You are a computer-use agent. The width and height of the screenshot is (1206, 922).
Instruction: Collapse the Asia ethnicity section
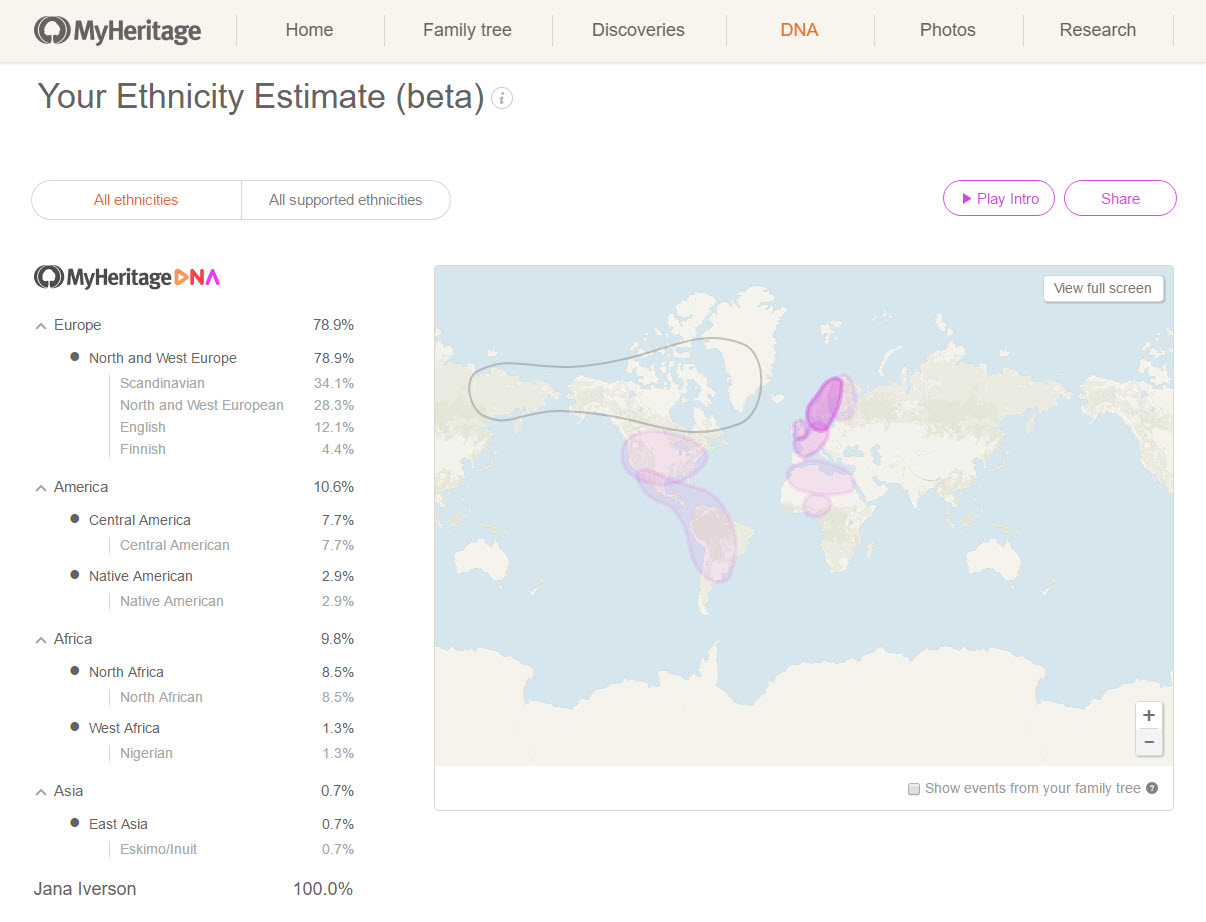39,790
